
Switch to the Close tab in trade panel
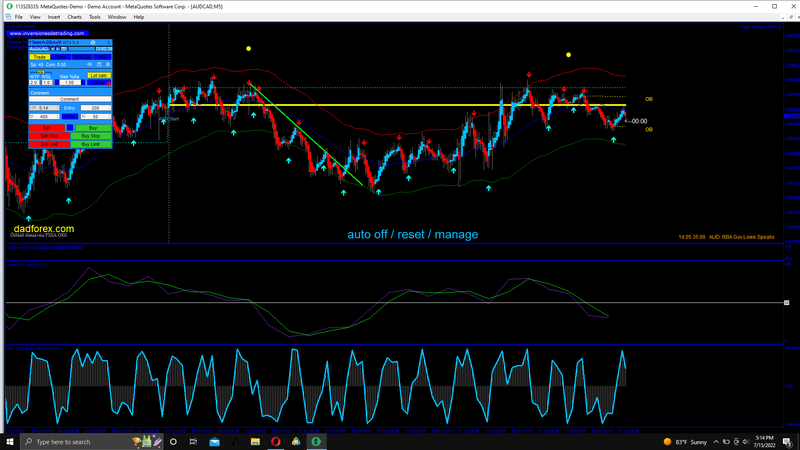click(x=61, y=57)
